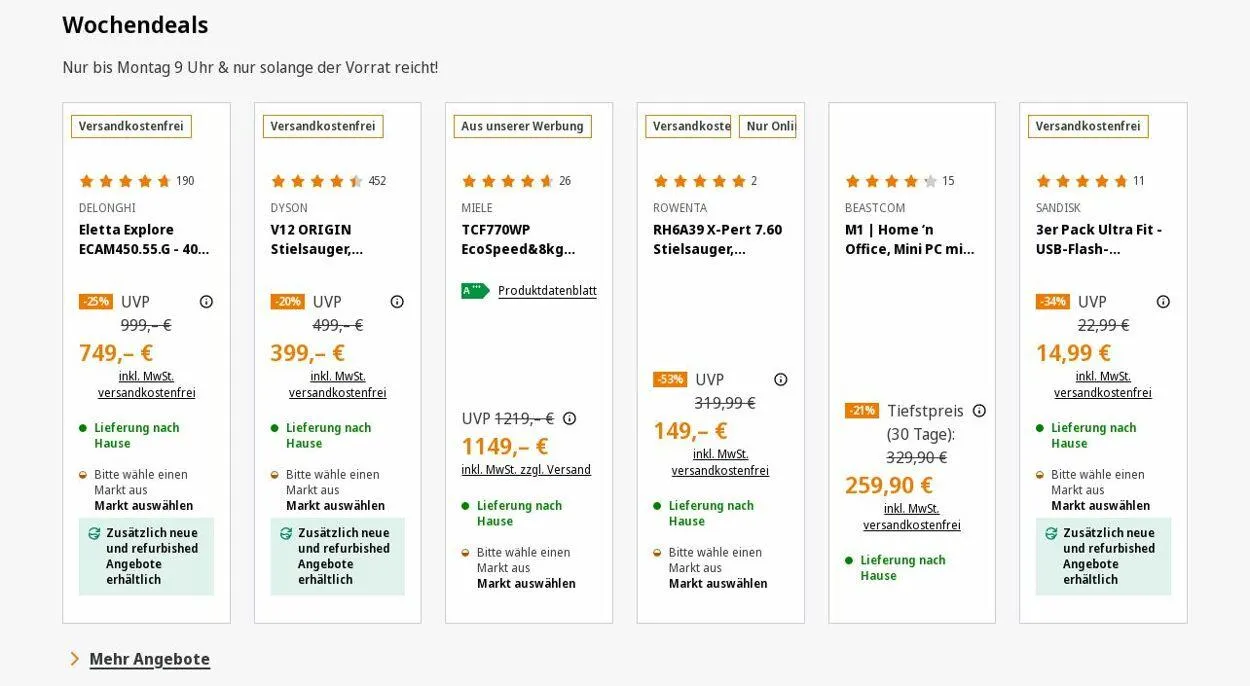Click info icon next to Miele UVP
The width and height of the screenshot is (1250, 686).
[x=569, y=419]
